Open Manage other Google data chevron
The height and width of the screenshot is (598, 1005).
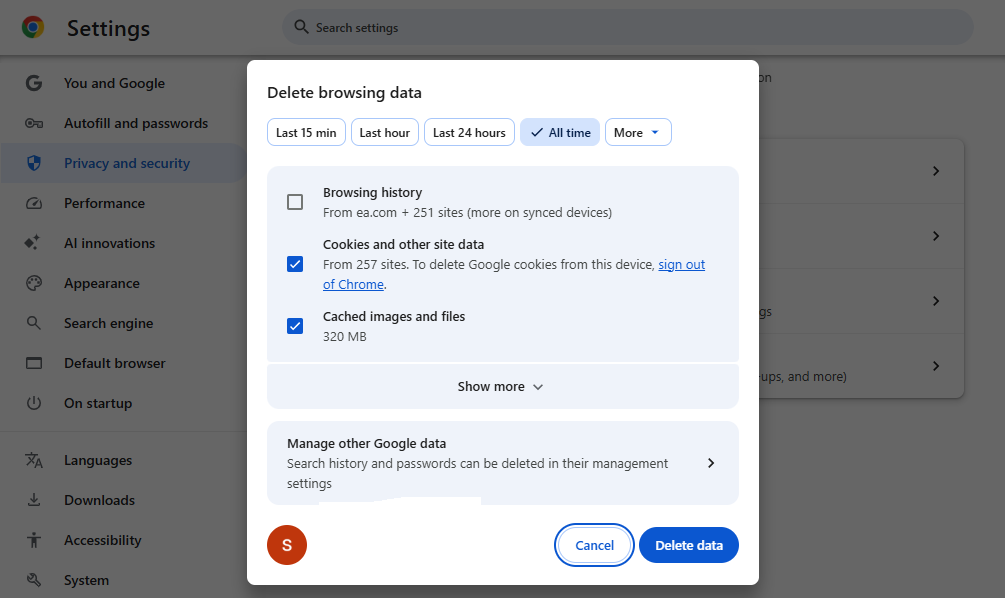coord(711,463)
